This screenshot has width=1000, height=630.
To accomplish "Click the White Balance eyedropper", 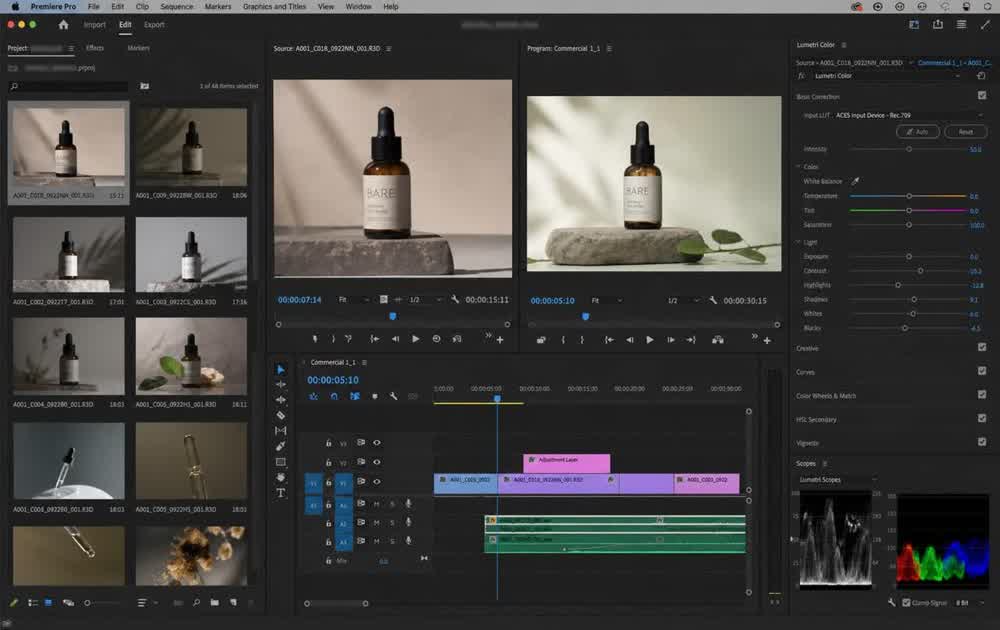I will click(x=855, y=181).
